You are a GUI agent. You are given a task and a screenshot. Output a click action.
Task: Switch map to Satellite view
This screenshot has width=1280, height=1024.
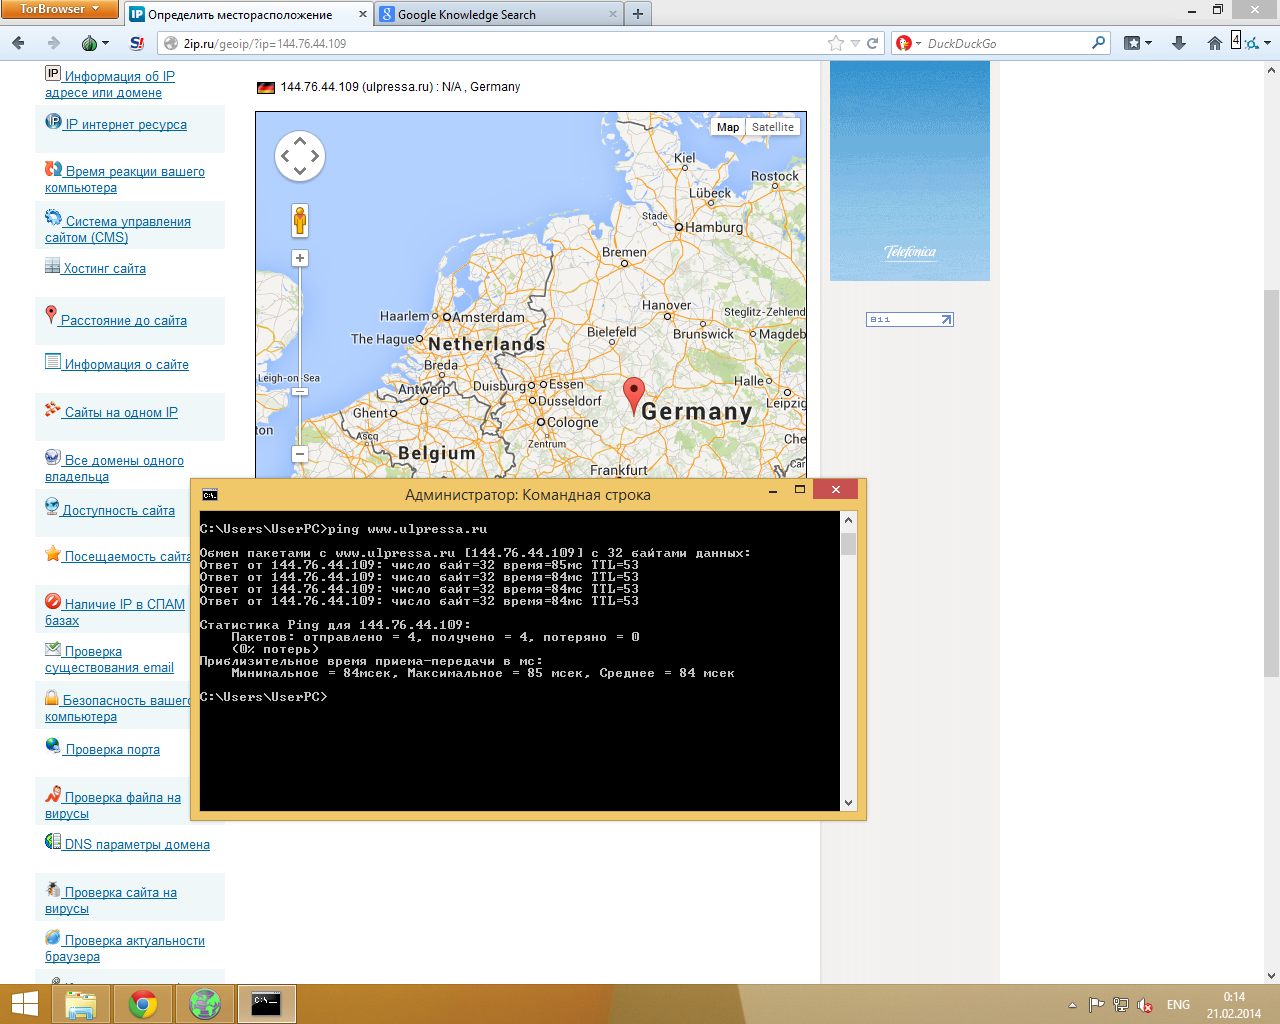[773, 127]
